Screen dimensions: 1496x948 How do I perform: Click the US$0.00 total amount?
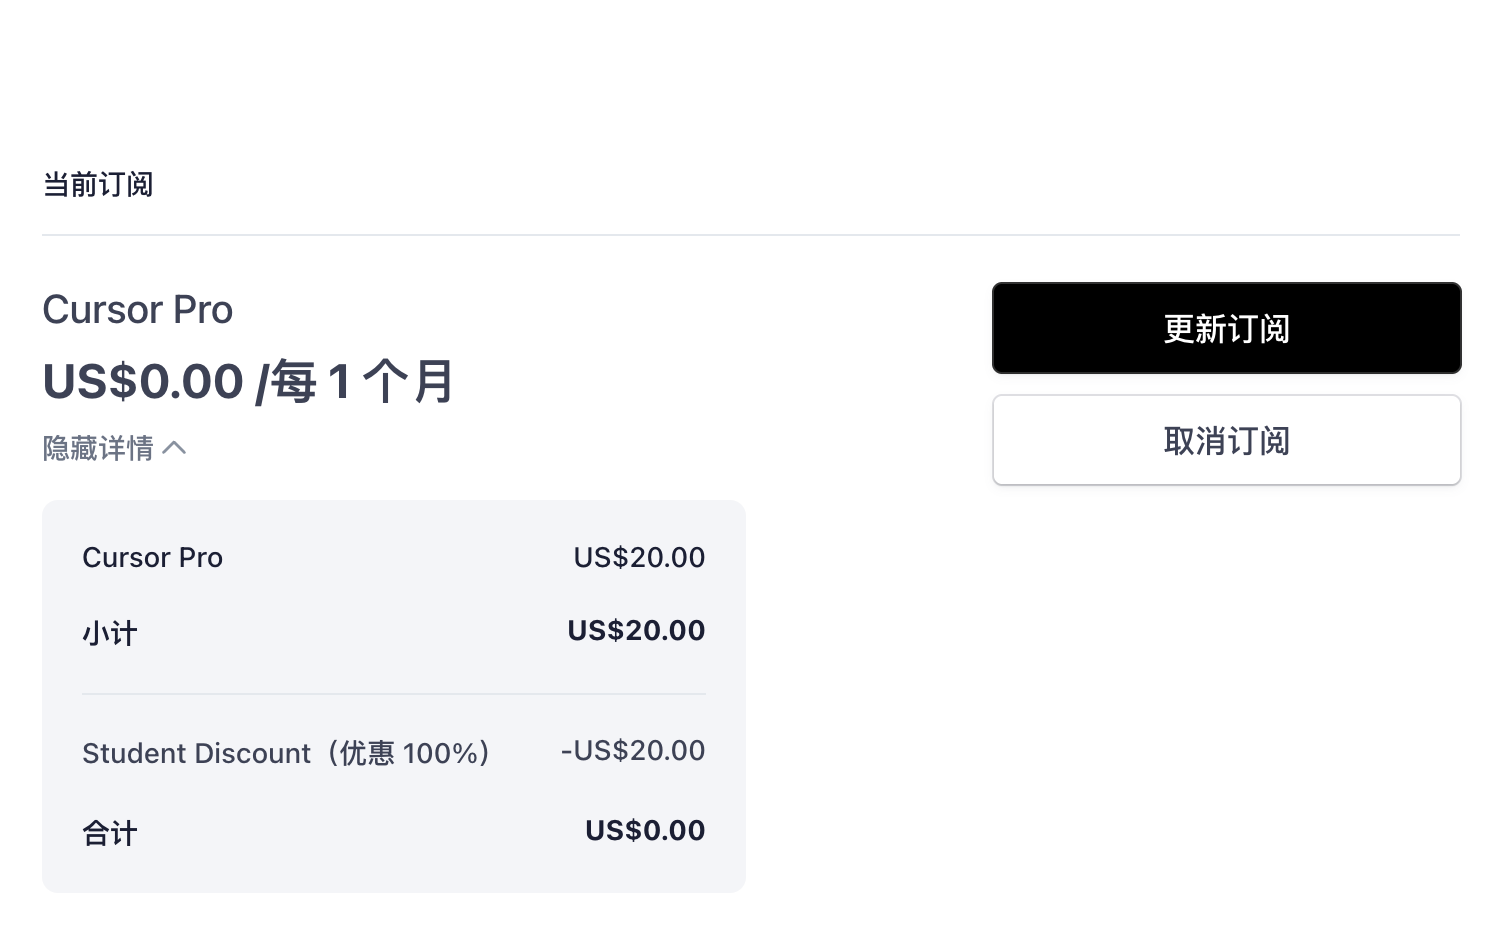point(645,830)
